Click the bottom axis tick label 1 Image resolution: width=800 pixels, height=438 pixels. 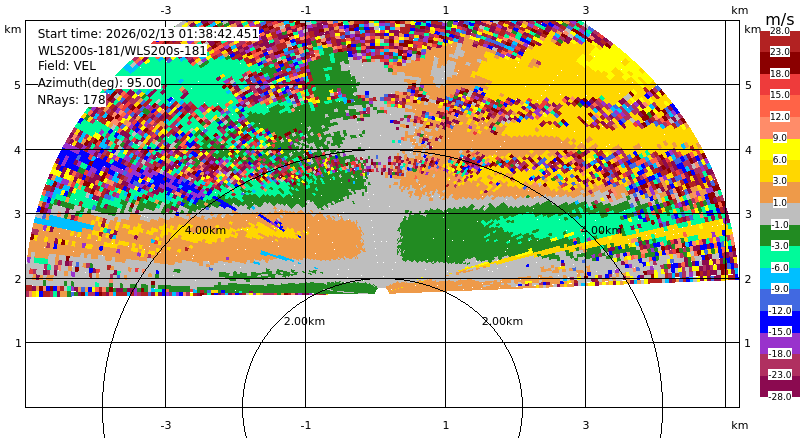coord(445,425)
